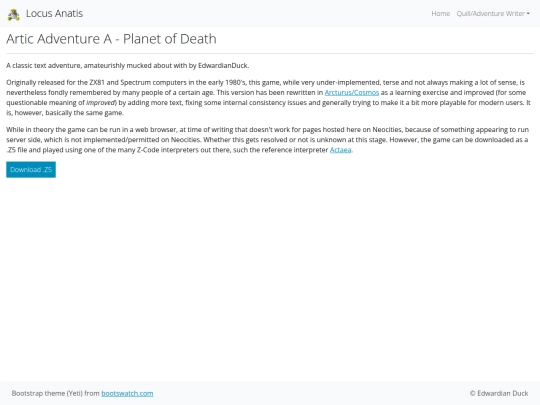Expand the Quill/Adventure Writer dropdown menu
The height and width of the screenshot is (405, 540).
[493, 13]
